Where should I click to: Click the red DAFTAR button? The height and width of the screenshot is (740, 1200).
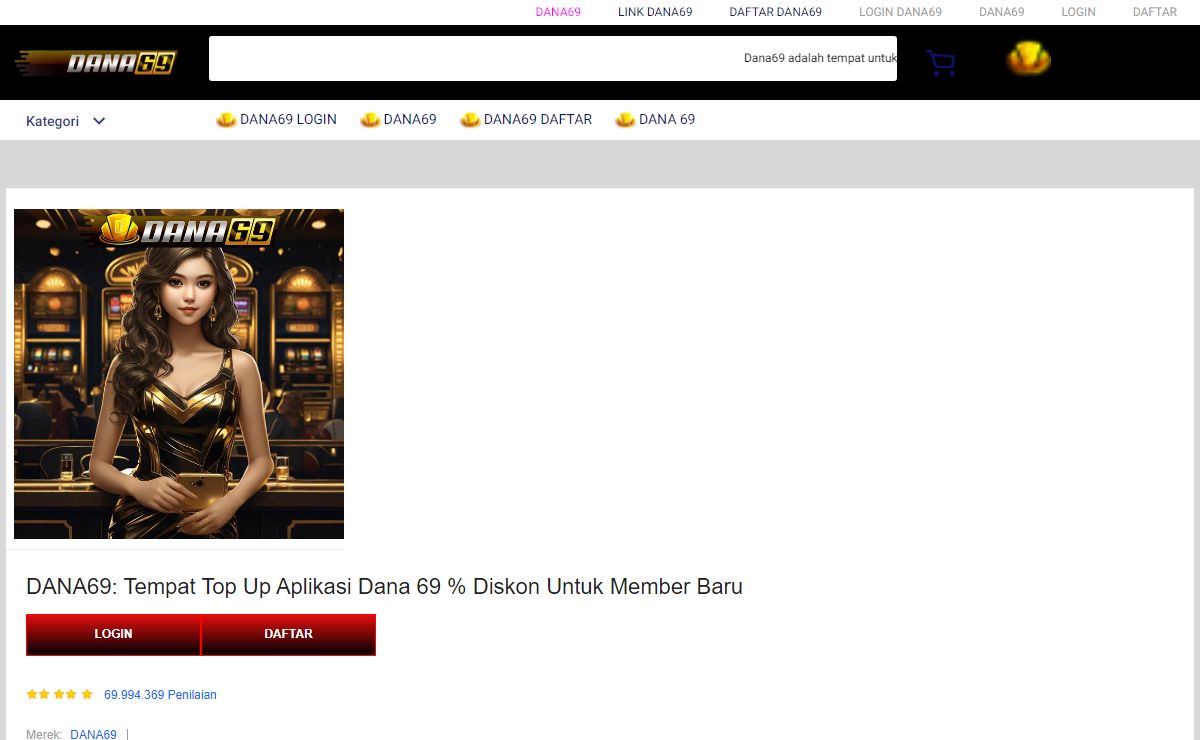[x=289, y=634]
